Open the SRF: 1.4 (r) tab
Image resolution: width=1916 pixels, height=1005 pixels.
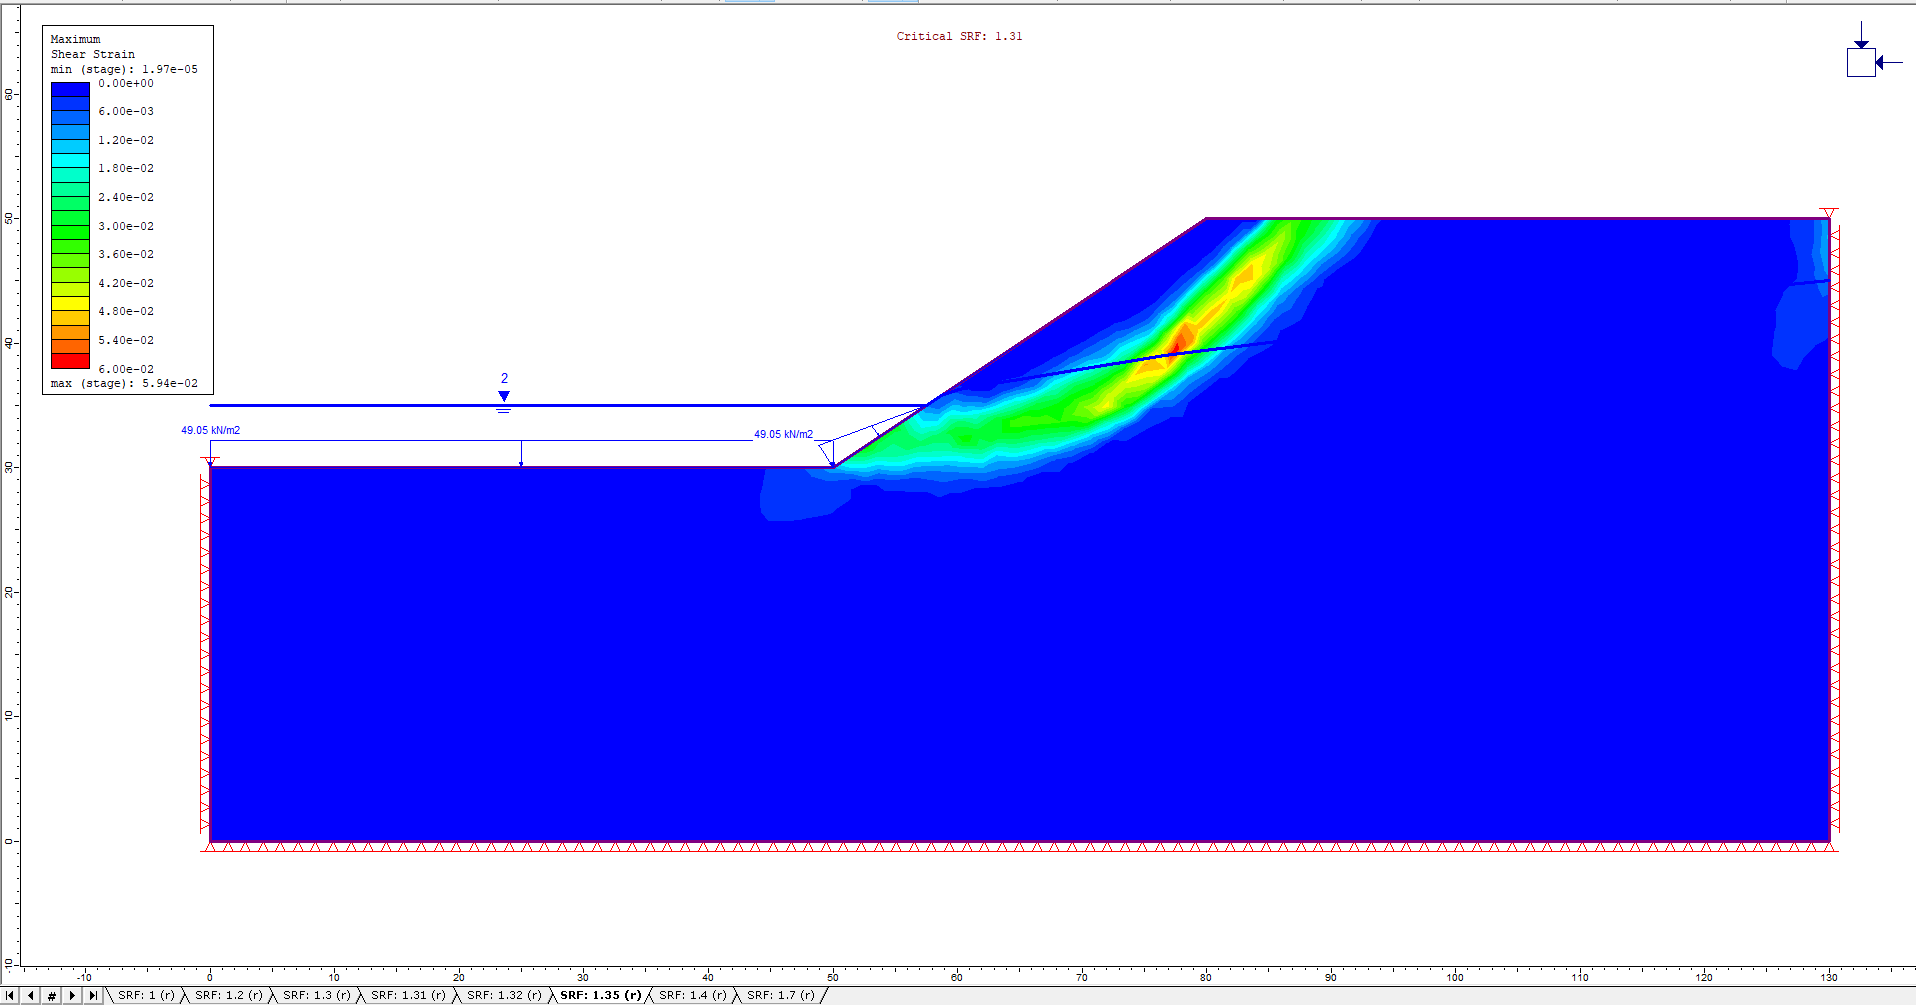(693, 995)
